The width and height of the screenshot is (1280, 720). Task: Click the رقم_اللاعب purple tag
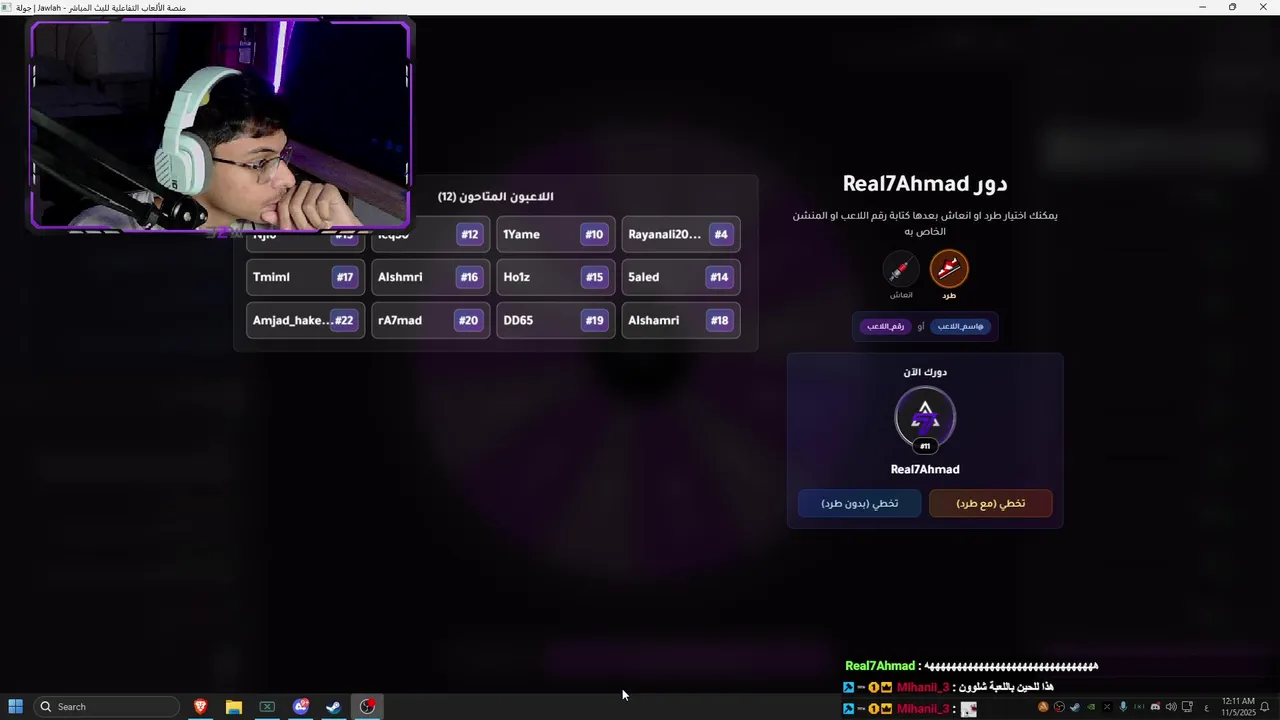(886, 326)
